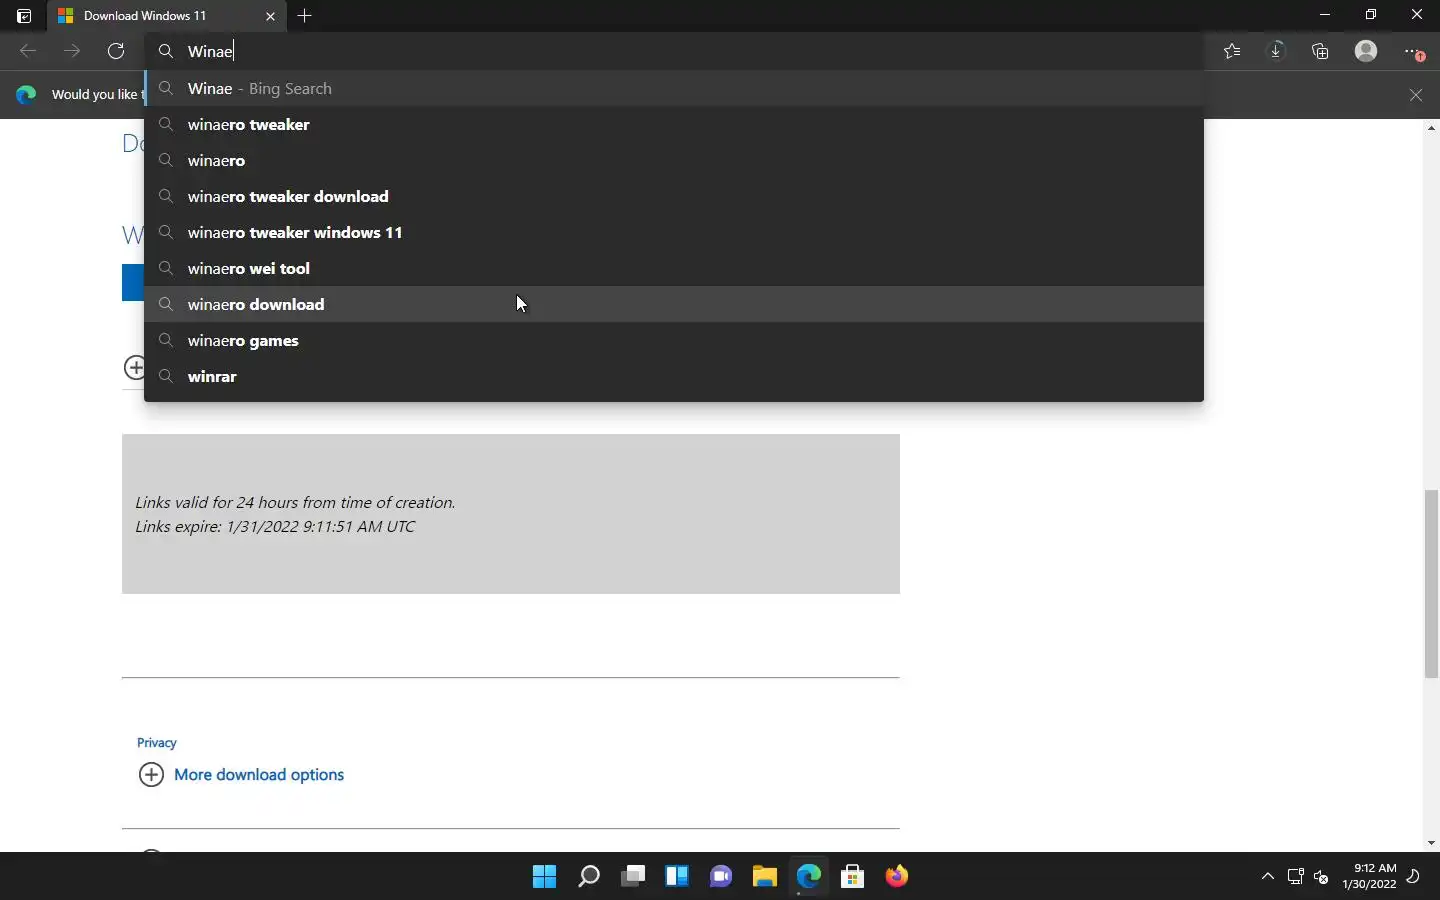
Task: Open the notification center moon icon
Action: point(1414,876)
